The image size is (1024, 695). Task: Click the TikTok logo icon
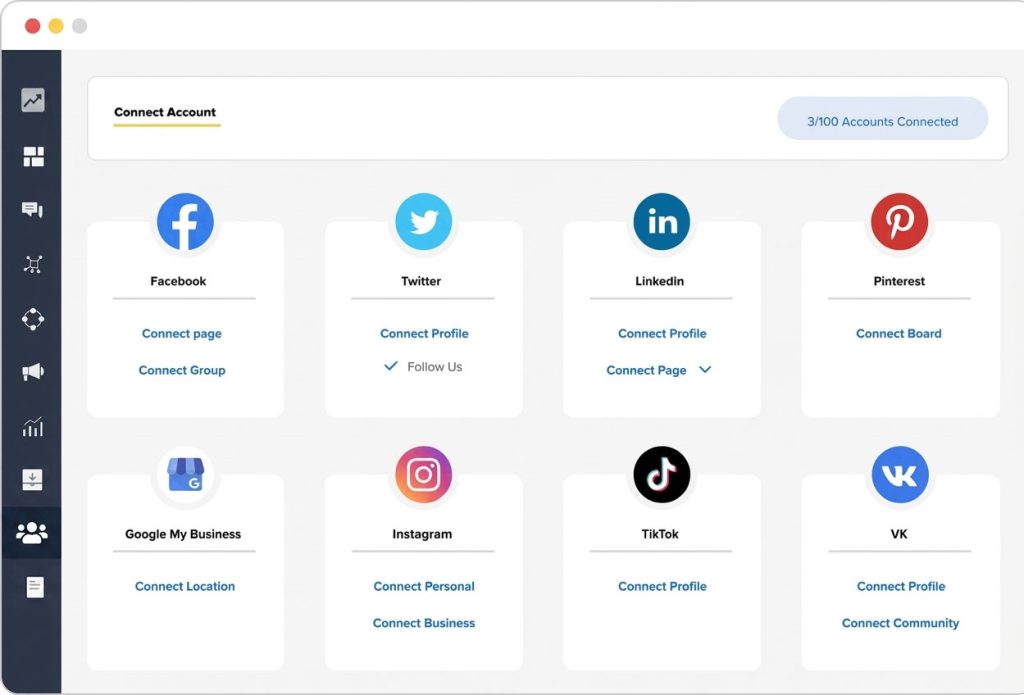pyautogui.click(x=661, y=475)
